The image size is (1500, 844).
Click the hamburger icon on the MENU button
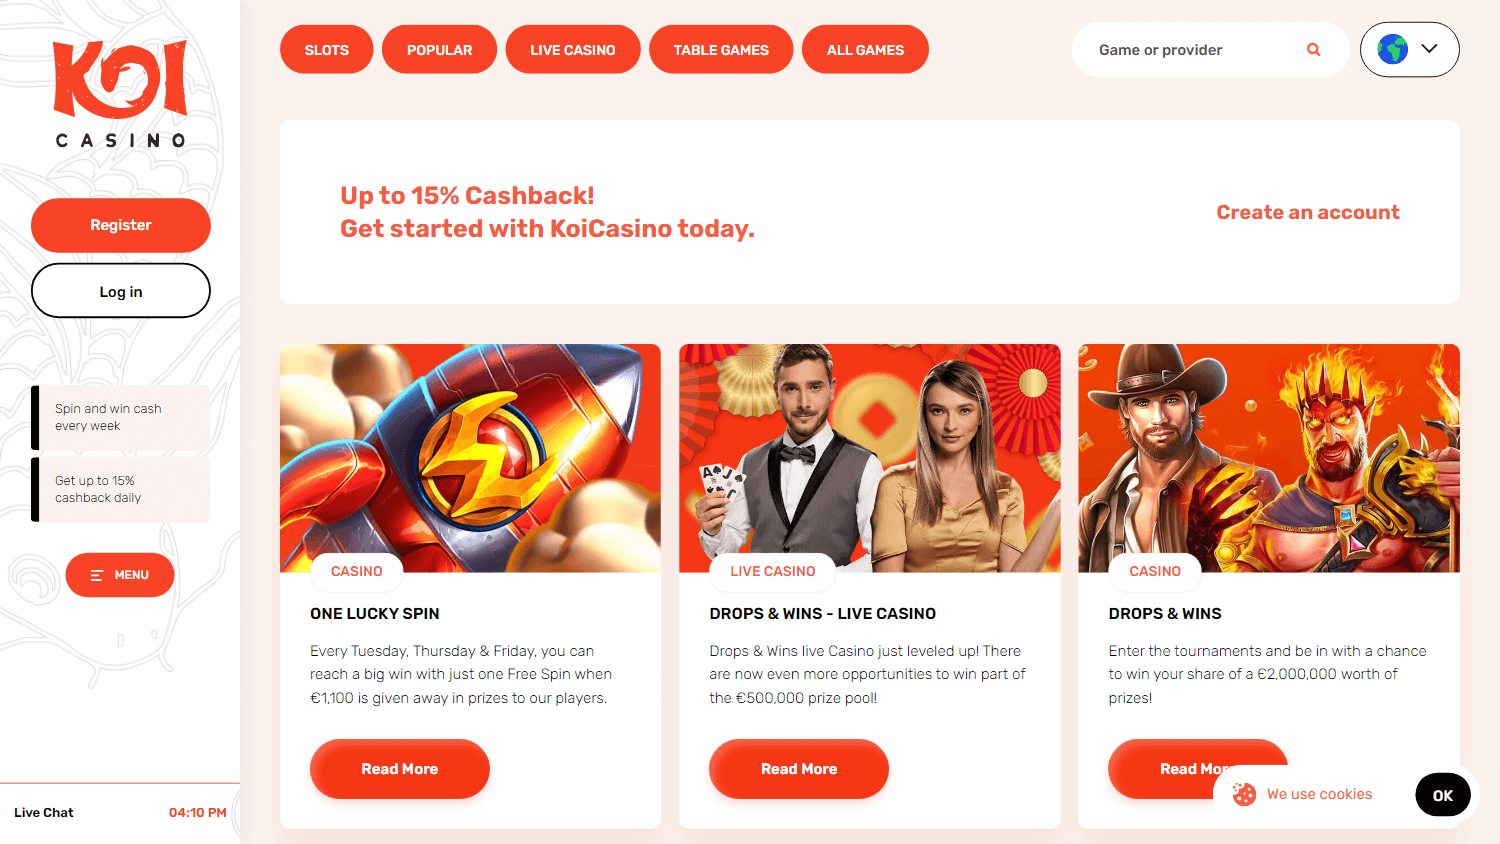click(x=97, y=575)
